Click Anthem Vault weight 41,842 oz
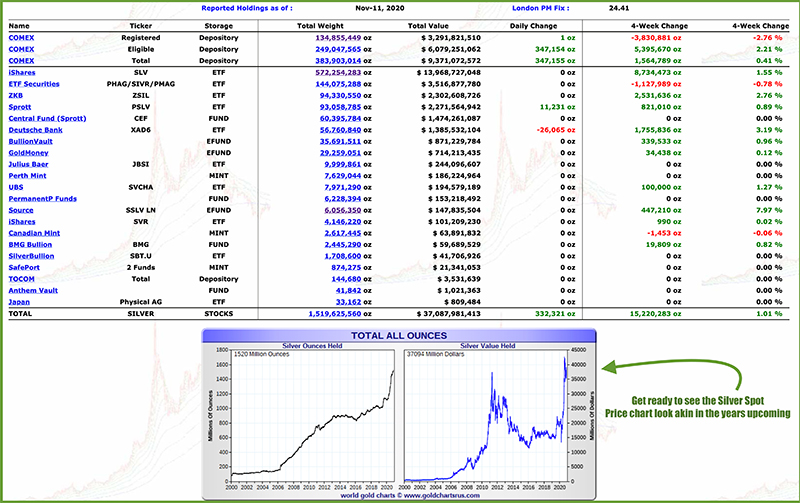Screen dimensions: 800x503 tap(348, 291)
